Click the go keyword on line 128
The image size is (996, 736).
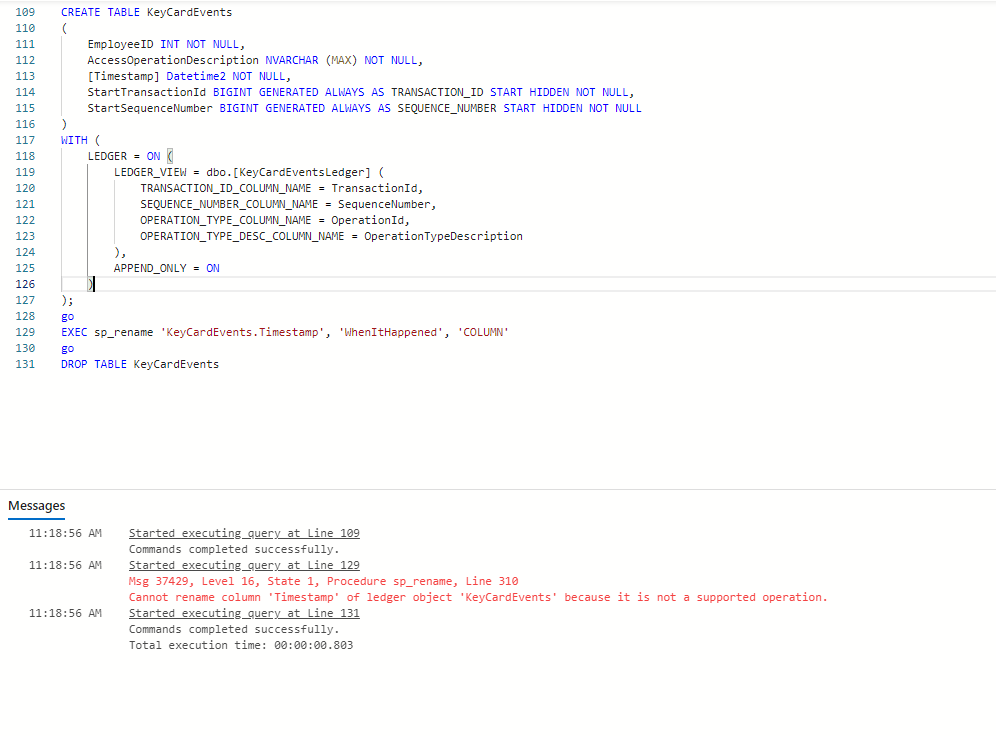66,316
